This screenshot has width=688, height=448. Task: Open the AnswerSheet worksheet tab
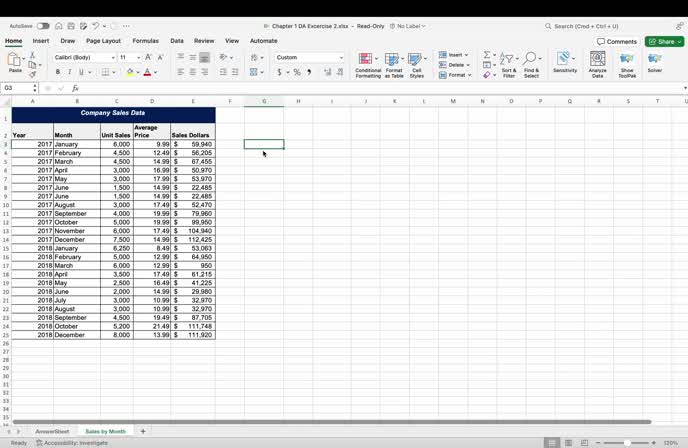click(52, 431)
